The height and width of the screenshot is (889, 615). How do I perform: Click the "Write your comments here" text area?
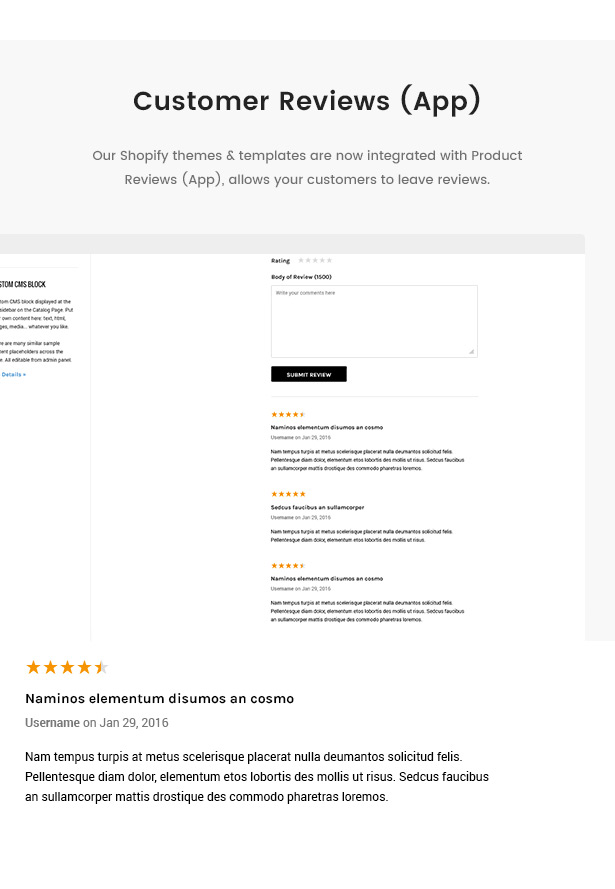pos(374,321)
